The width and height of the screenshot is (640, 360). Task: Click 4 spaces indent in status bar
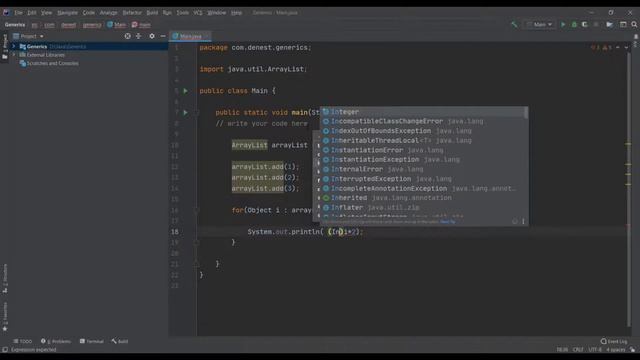tap(616, 350)
